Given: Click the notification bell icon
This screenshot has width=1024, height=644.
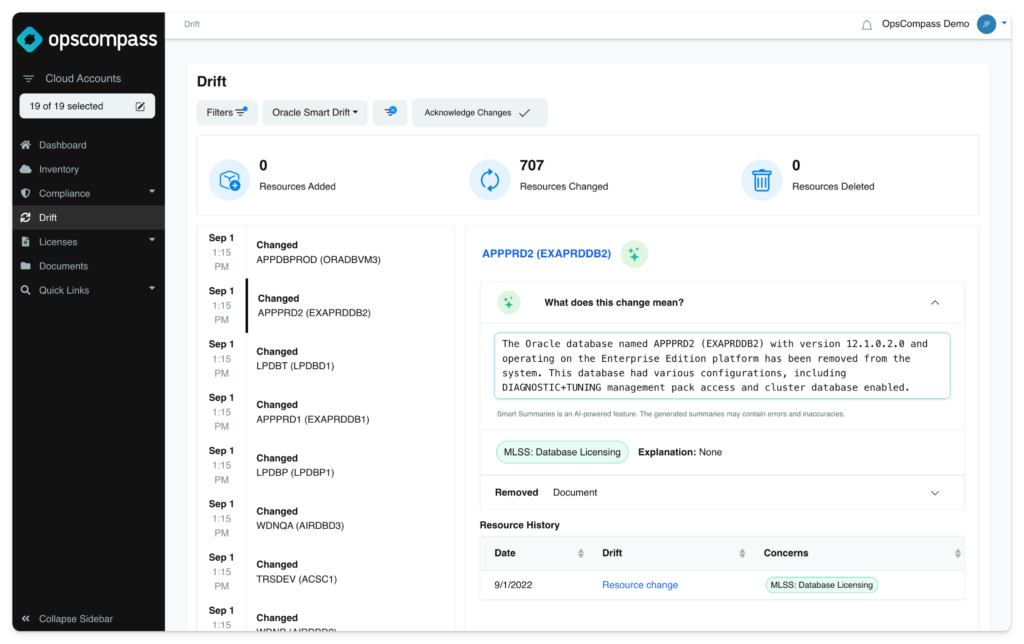Looking at the screenshot, I should pyautogui.click(x=867, y=25).
